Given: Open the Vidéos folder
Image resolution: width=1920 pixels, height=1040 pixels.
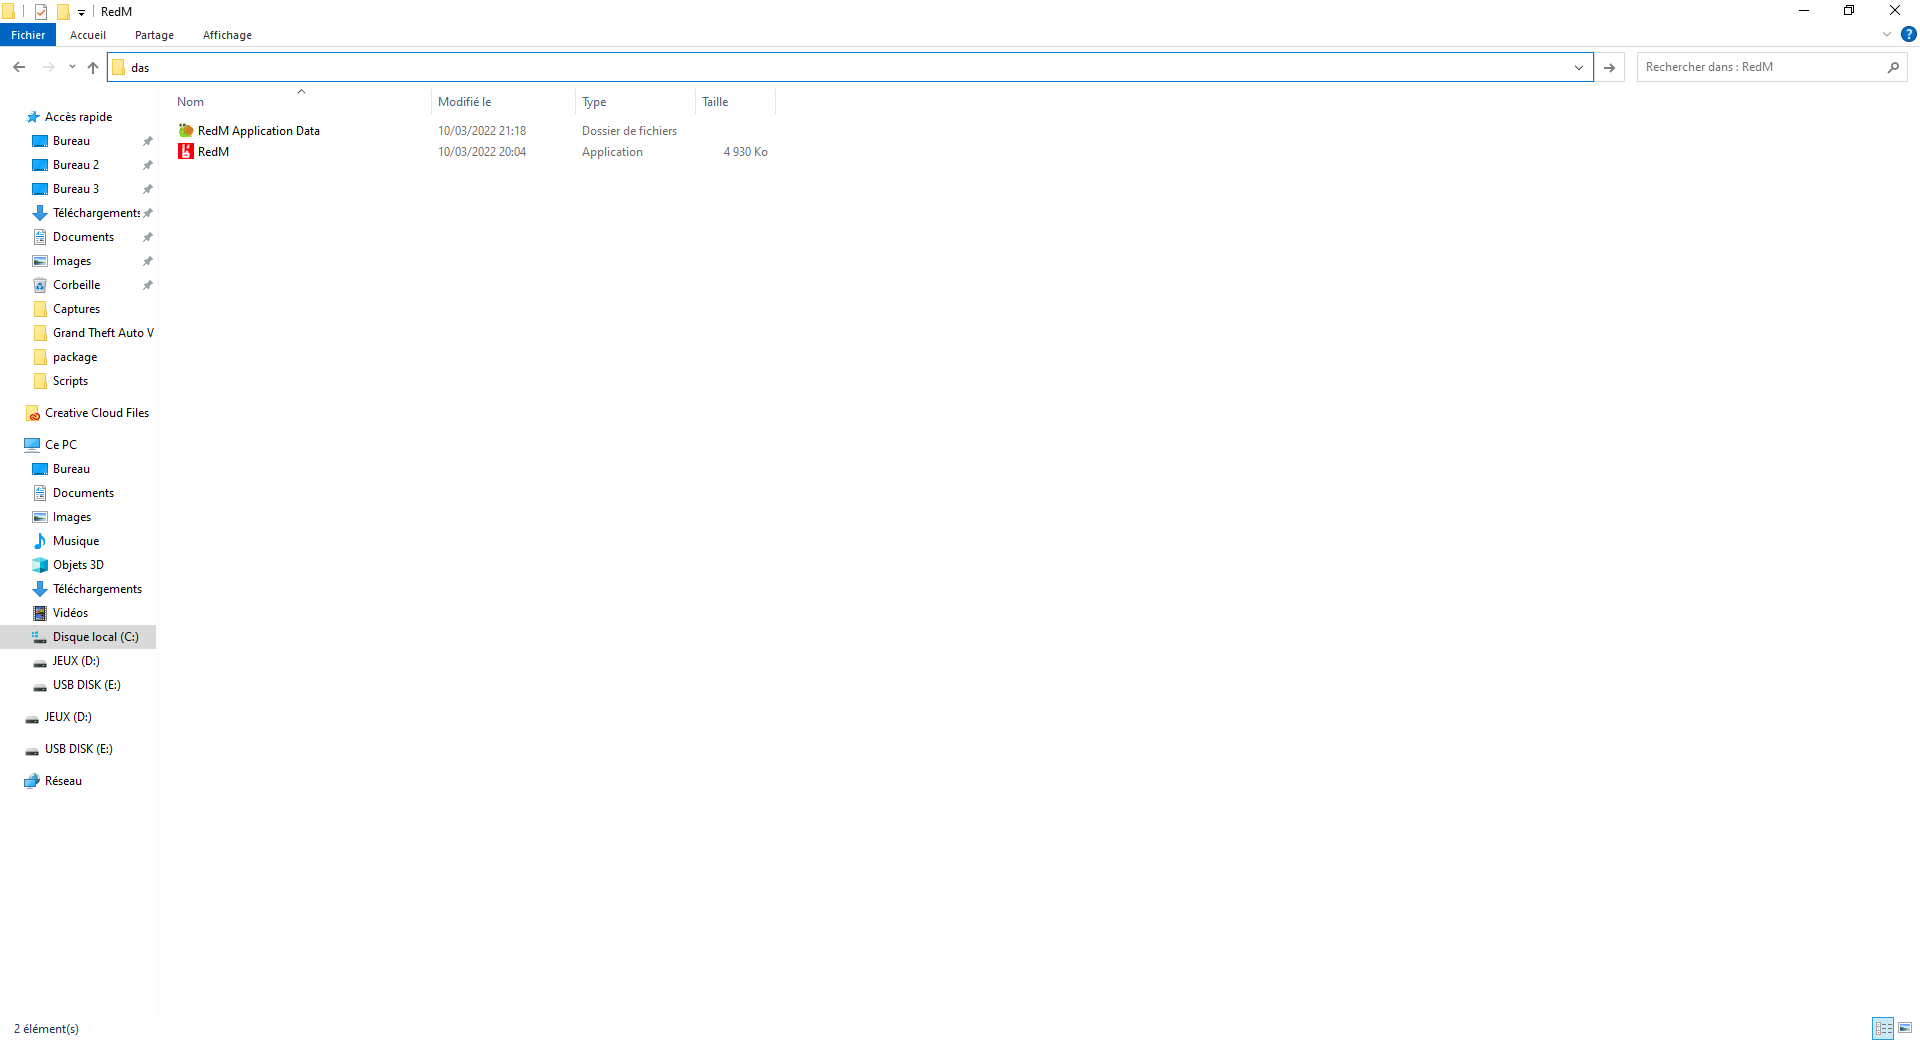Looking at the screenshot, I should 70,613.
